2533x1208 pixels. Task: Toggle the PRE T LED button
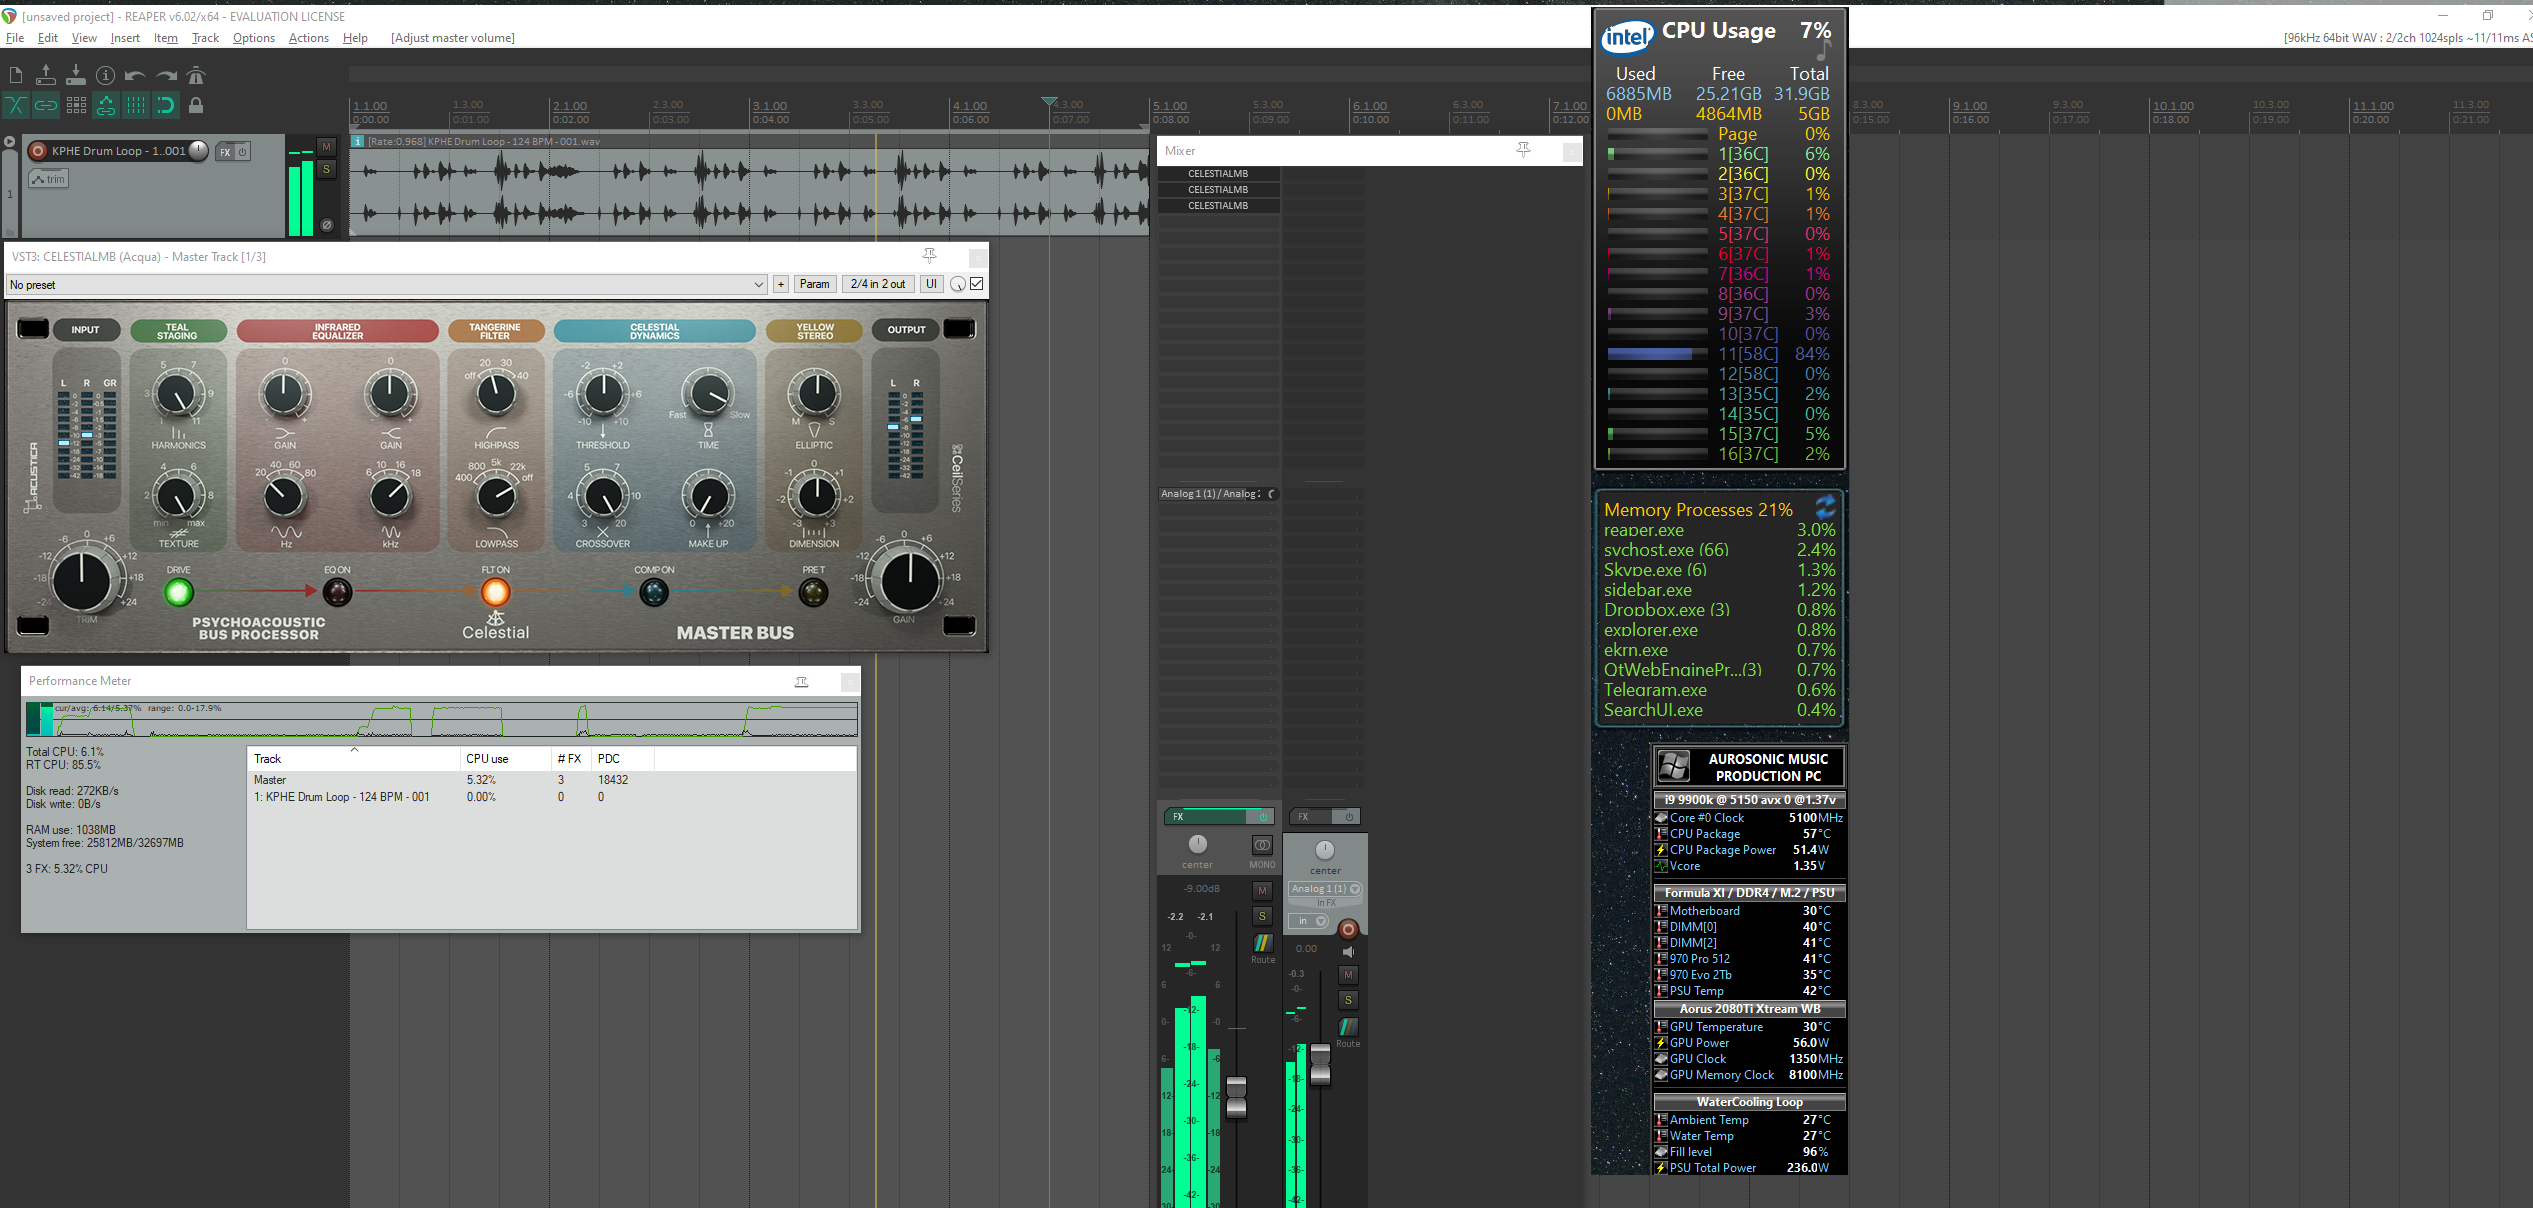813,593
